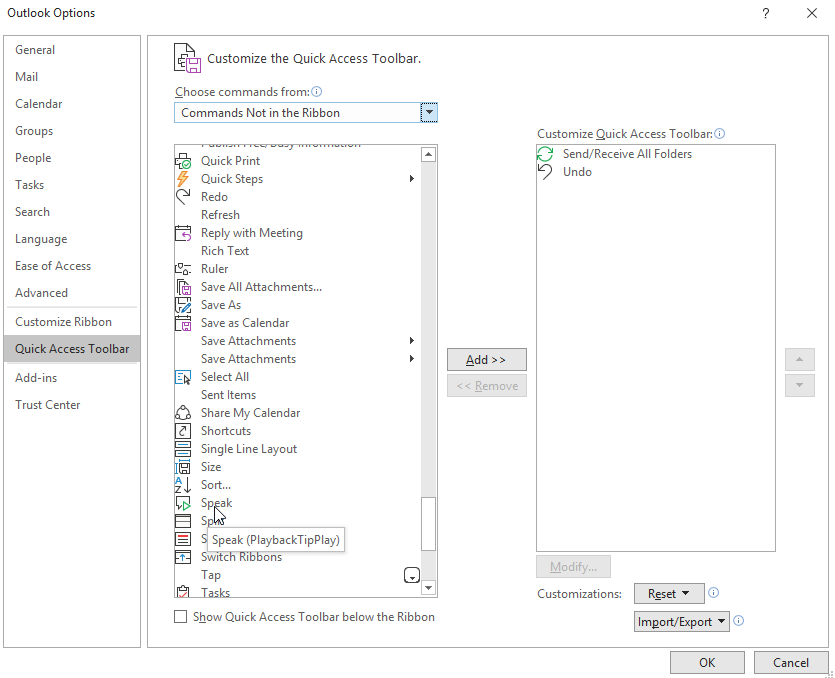Enable Show Quick Access Toolbar below Ribbon

(x=181, y=617)
